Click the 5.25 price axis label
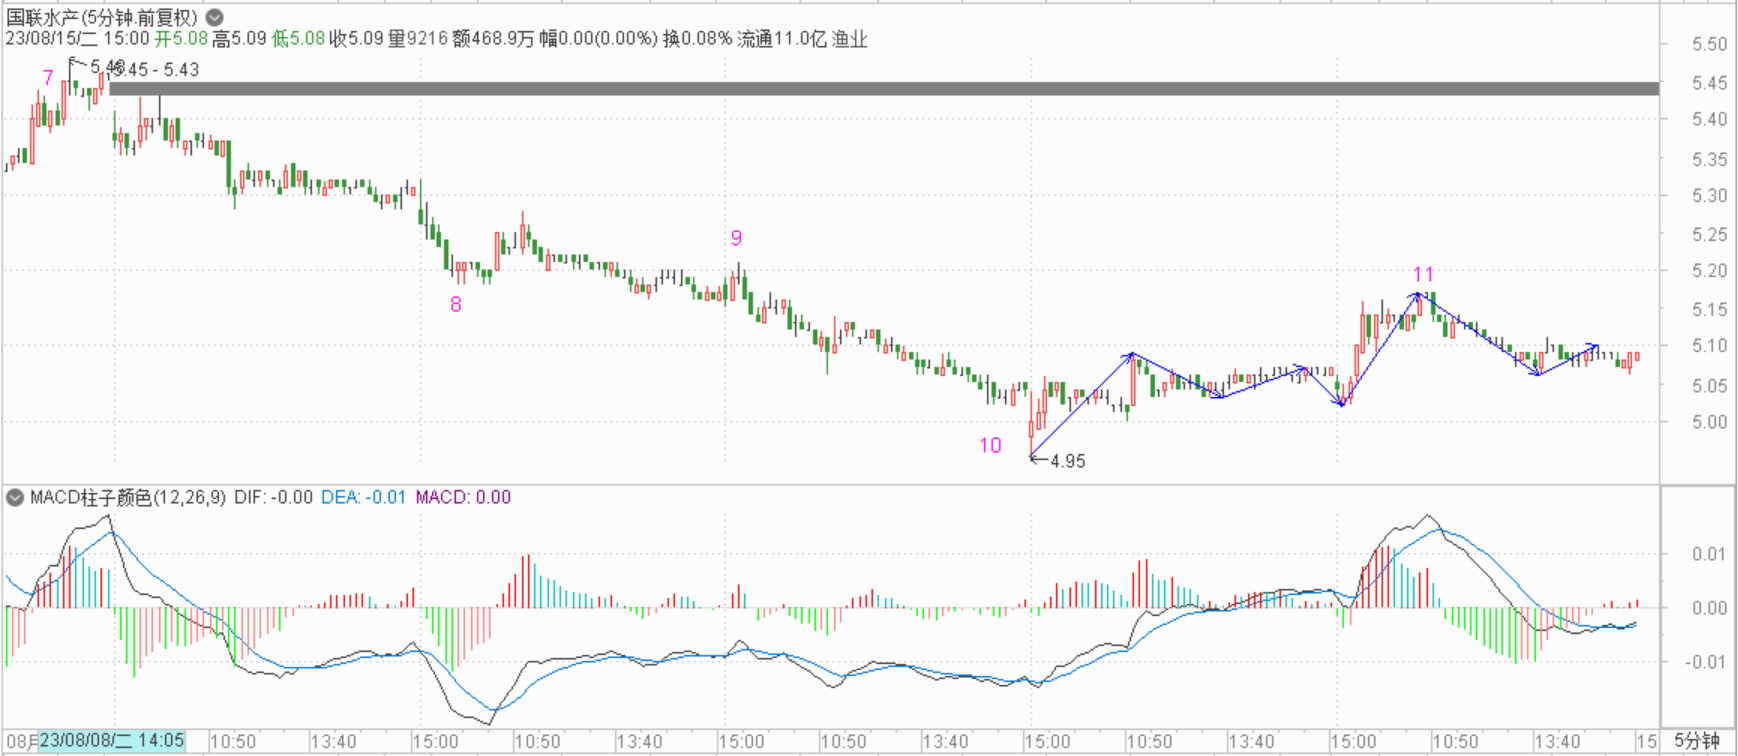Image resolution: width=1738 pixels, height=756 pixels. pos(1709,234)
